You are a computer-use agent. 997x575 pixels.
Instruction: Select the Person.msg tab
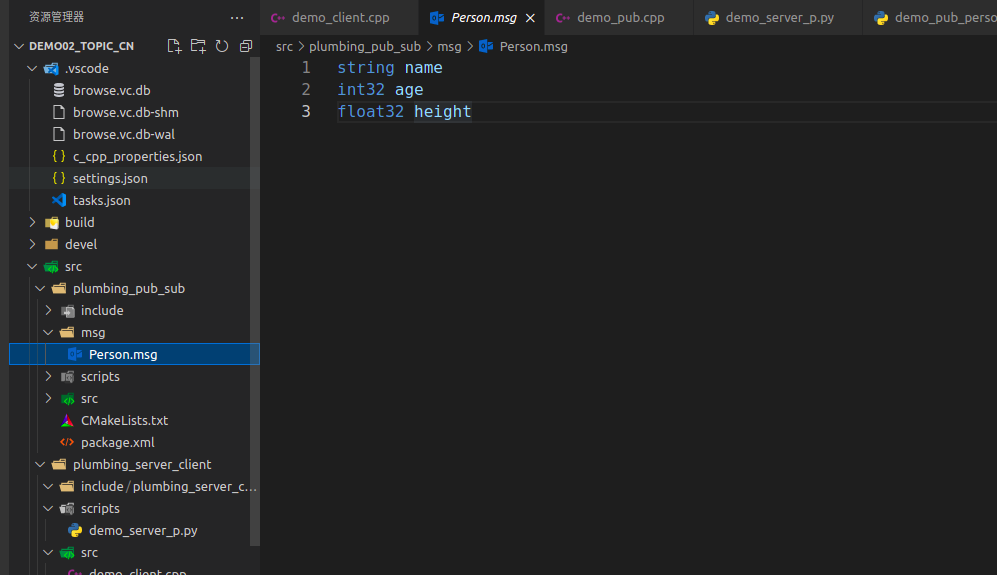[483, 18]
